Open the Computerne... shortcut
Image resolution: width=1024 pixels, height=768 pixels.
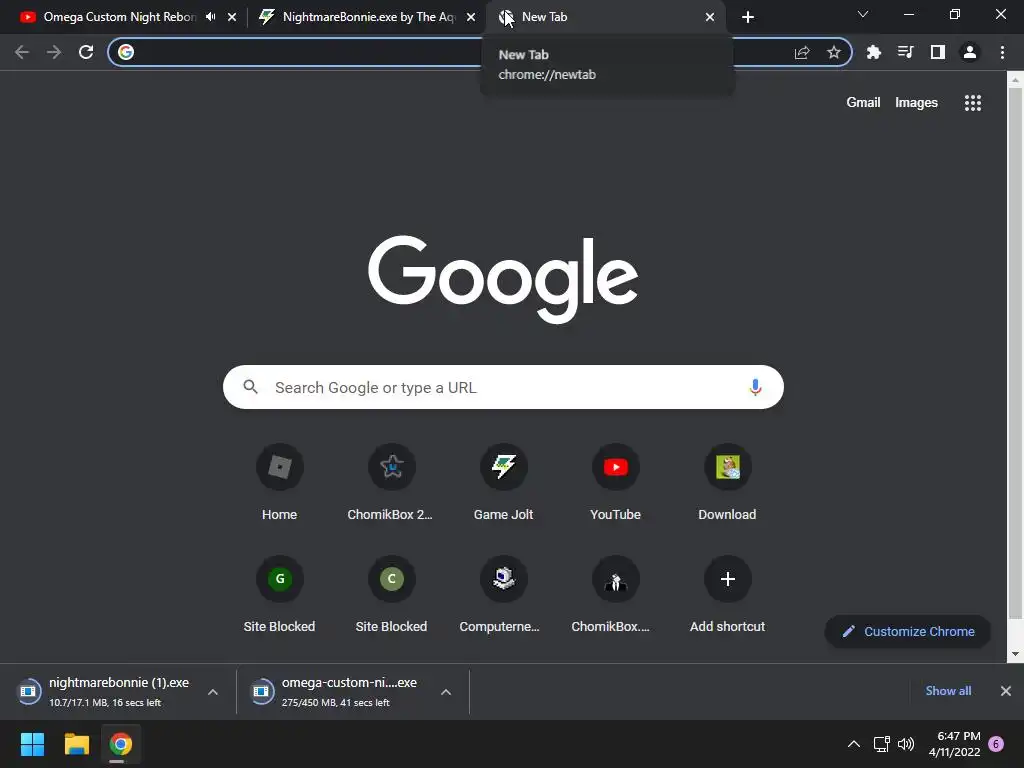coord(504,595)
